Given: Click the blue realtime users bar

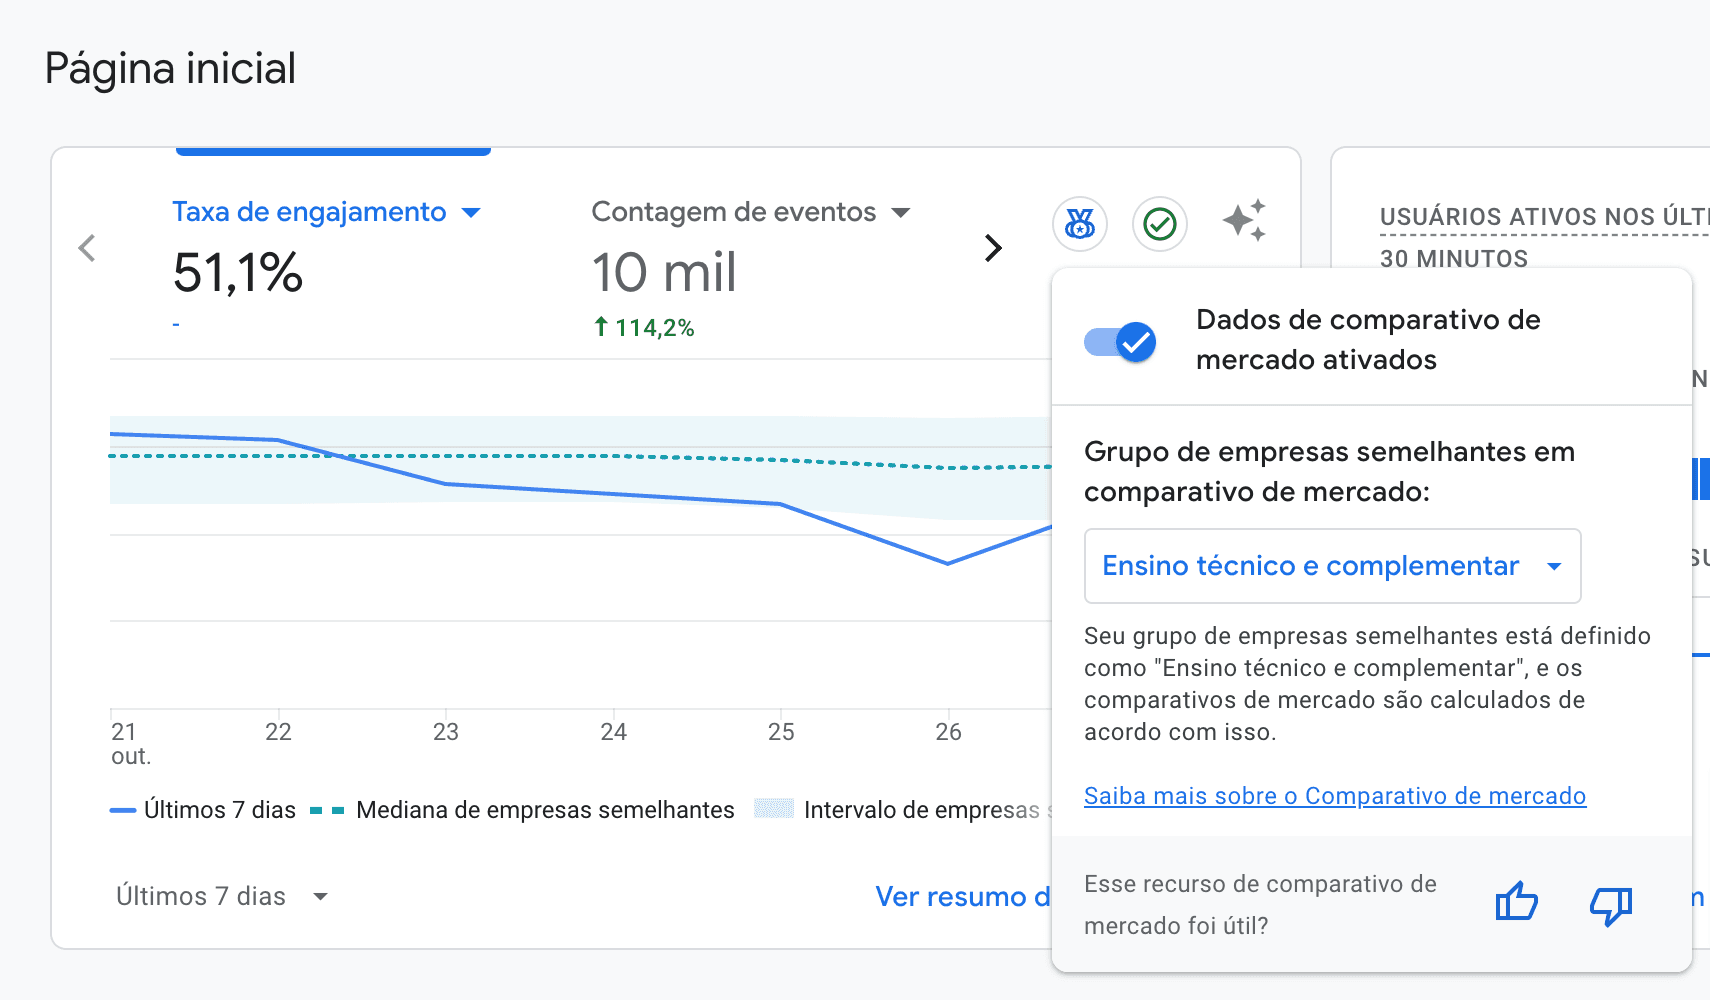Looking at the screenshot, I should tap(1701, 480).
